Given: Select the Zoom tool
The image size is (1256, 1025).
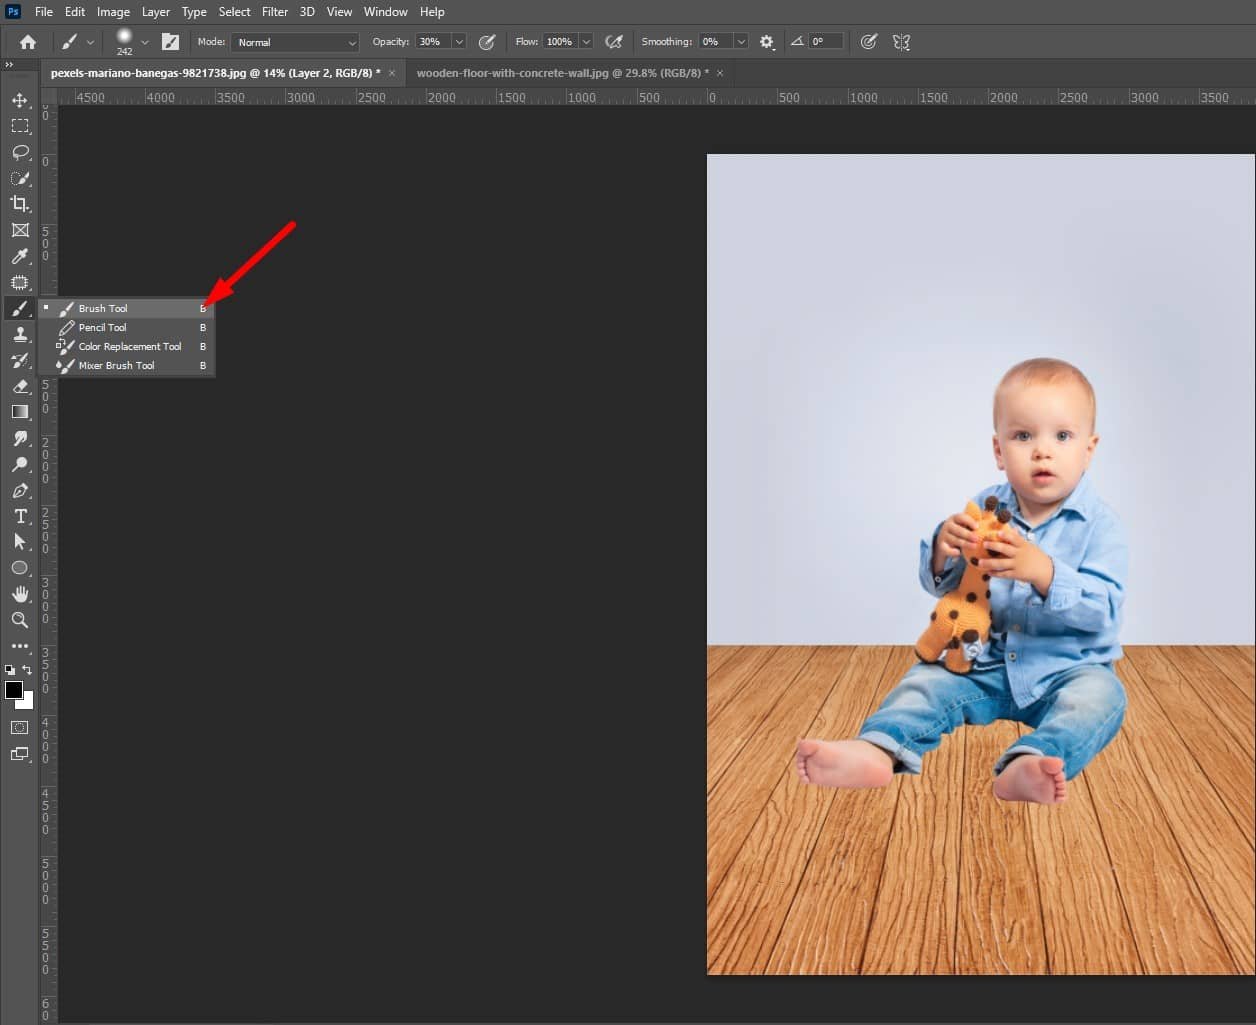Looking at the screenshot, I should click(20, 620).
